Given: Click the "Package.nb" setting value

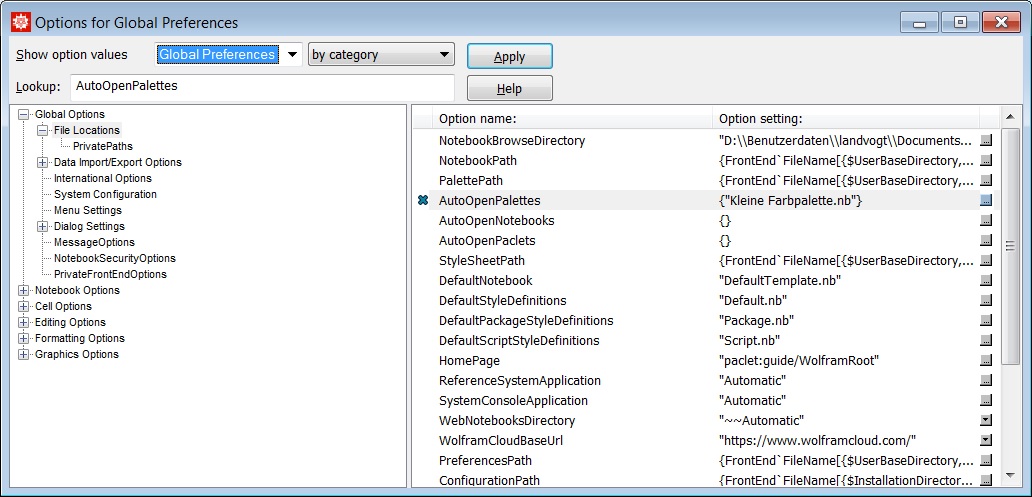Looking at the screenshot, I should [756, 321].
